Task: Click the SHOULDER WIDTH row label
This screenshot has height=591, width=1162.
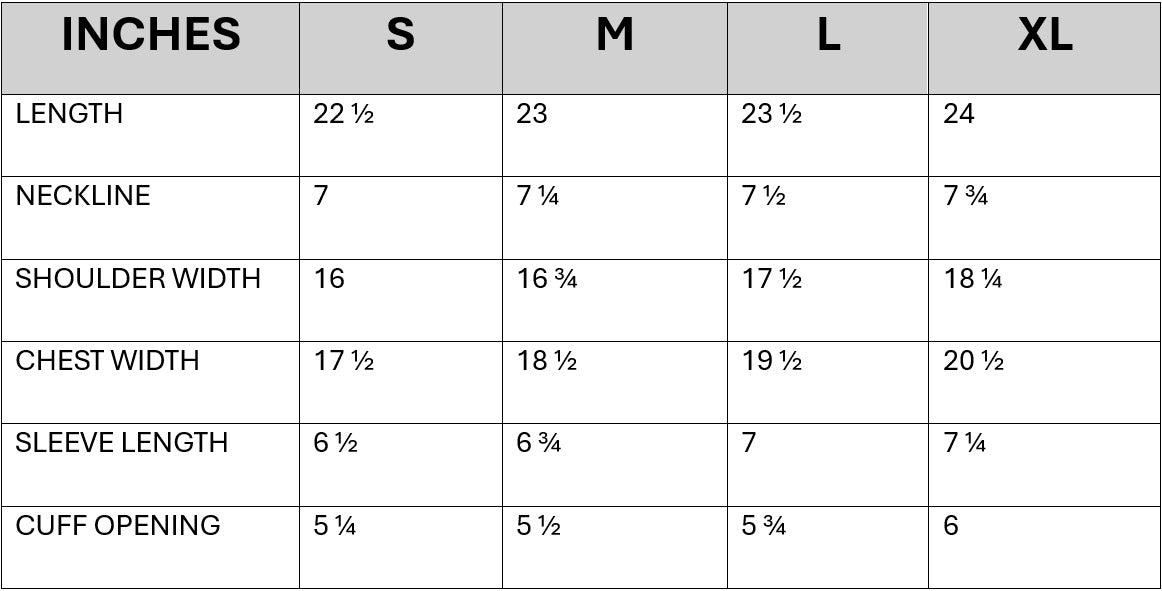Action: 138,279
